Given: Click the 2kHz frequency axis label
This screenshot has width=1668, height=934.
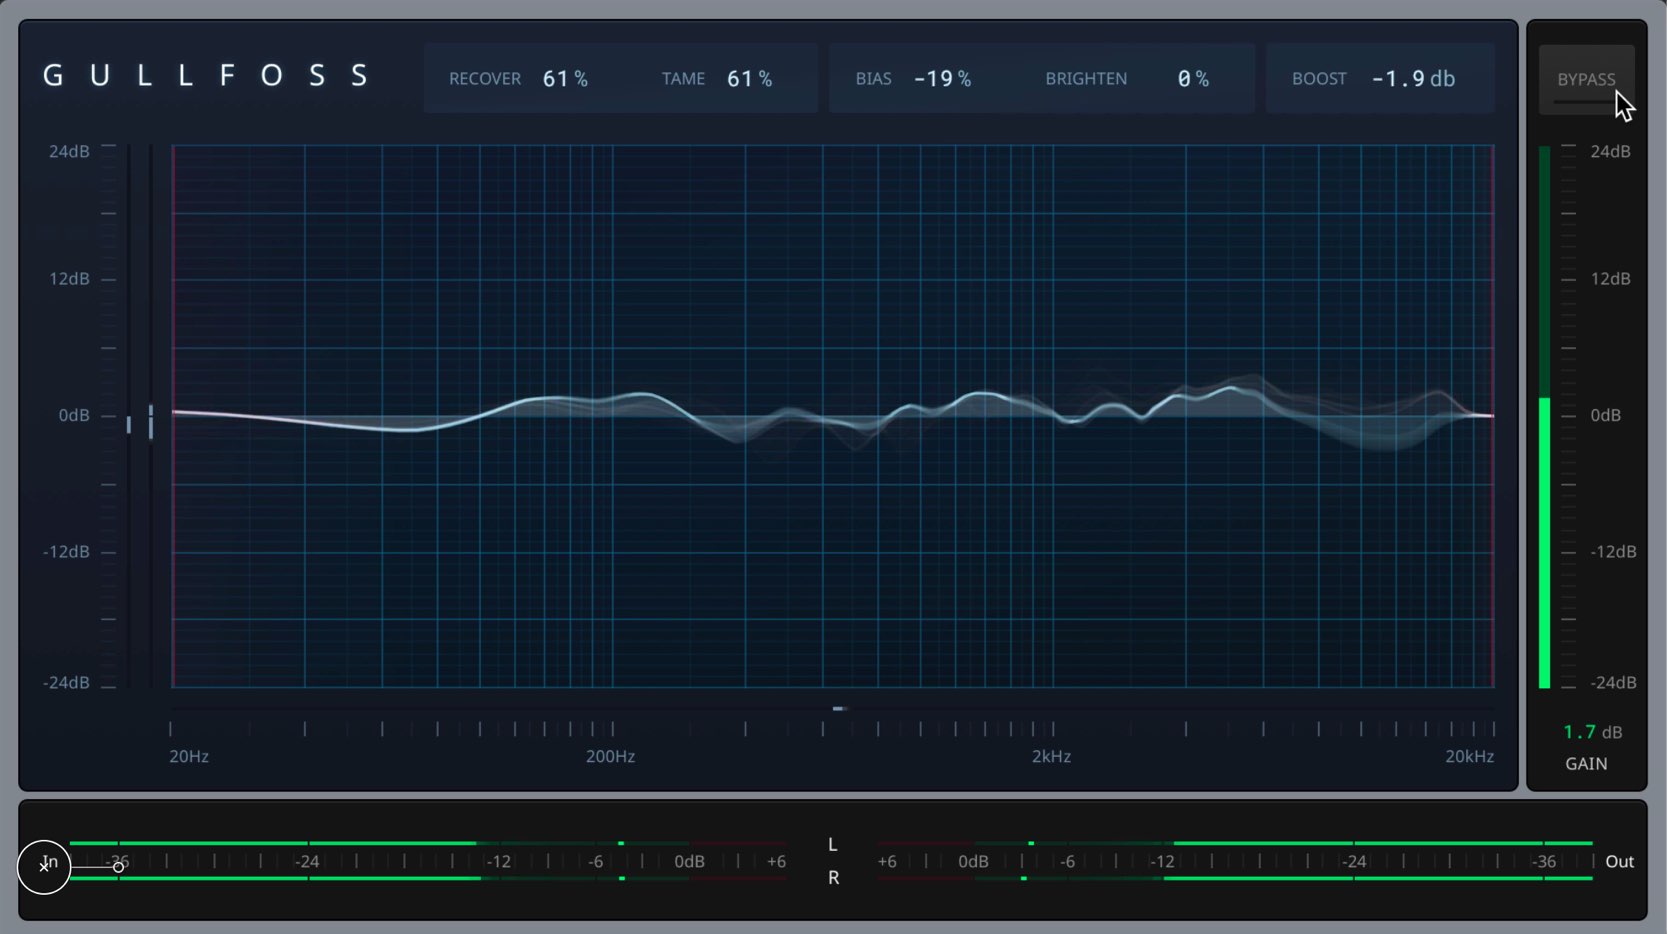Looking at the screenshot, I should [1051, 757].
